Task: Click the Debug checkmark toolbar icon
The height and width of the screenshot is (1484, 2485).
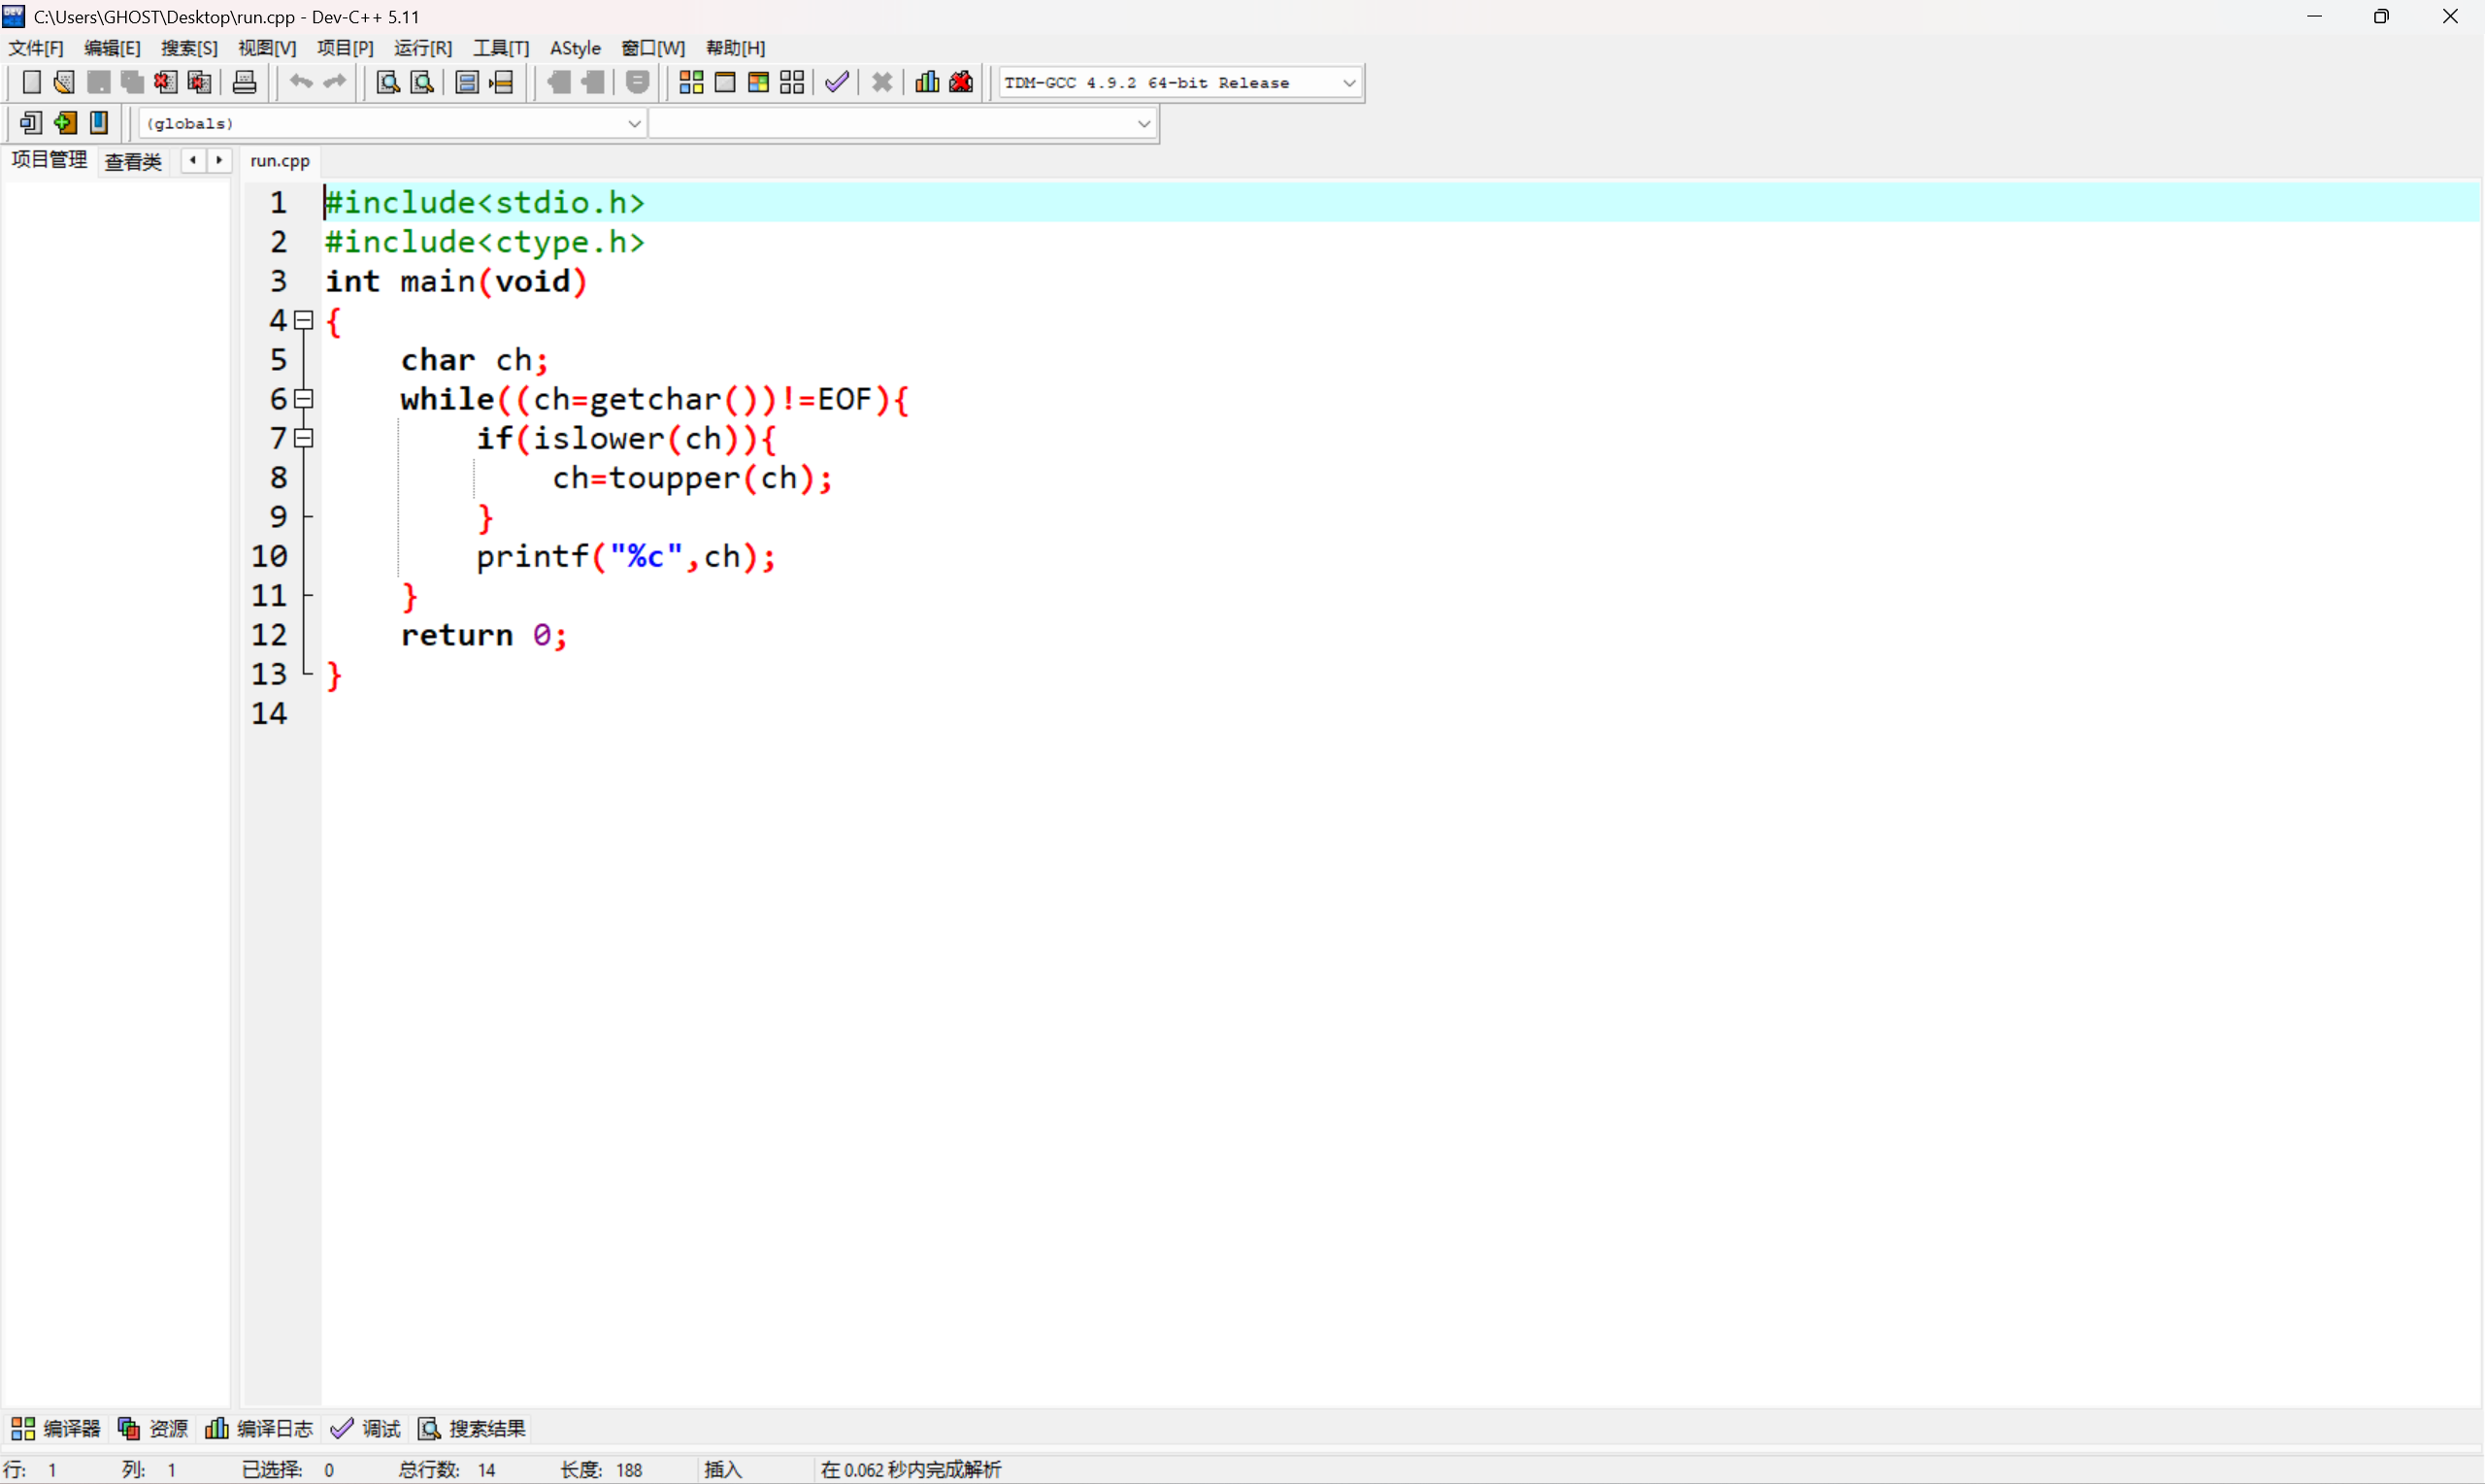Action: click(x=837, y=82)
